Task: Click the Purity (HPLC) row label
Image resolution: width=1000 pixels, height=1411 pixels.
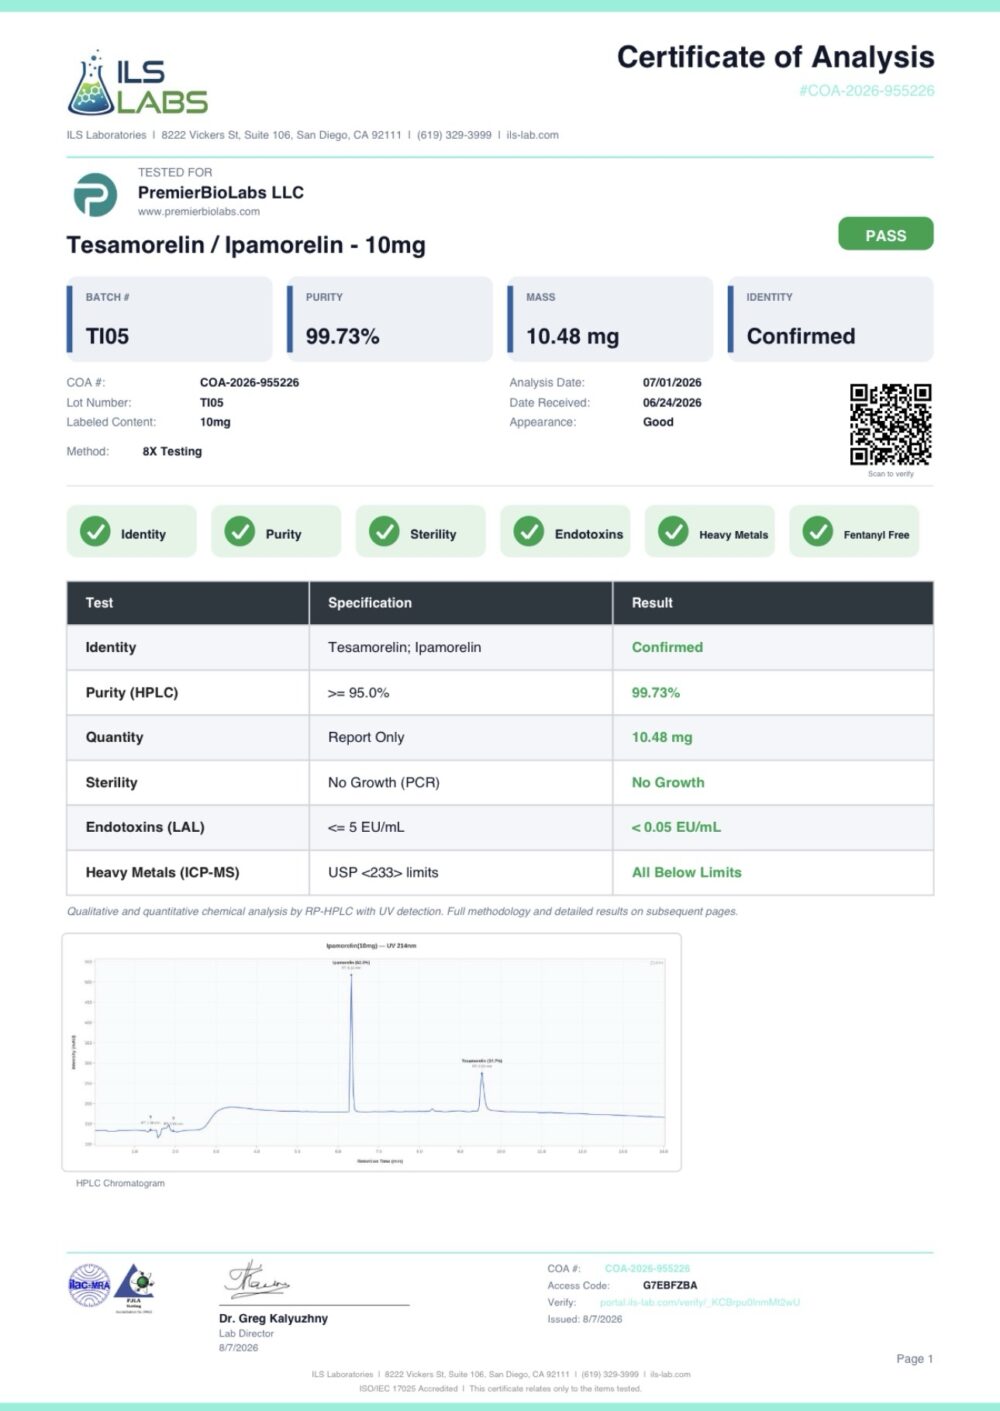Action: pyautogui.click(x=131, y=692)
